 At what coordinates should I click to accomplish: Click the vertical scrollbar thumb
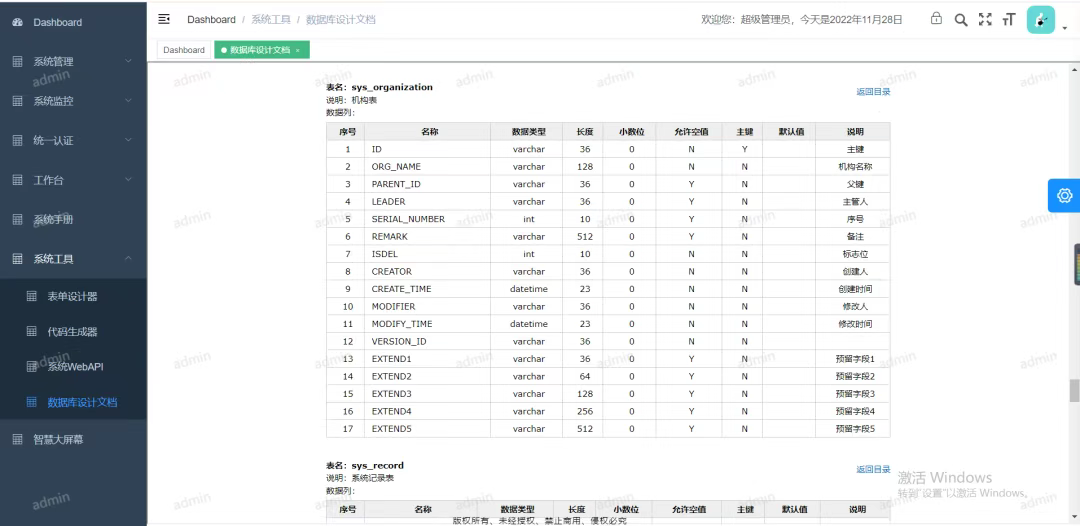pos(1074,390)
